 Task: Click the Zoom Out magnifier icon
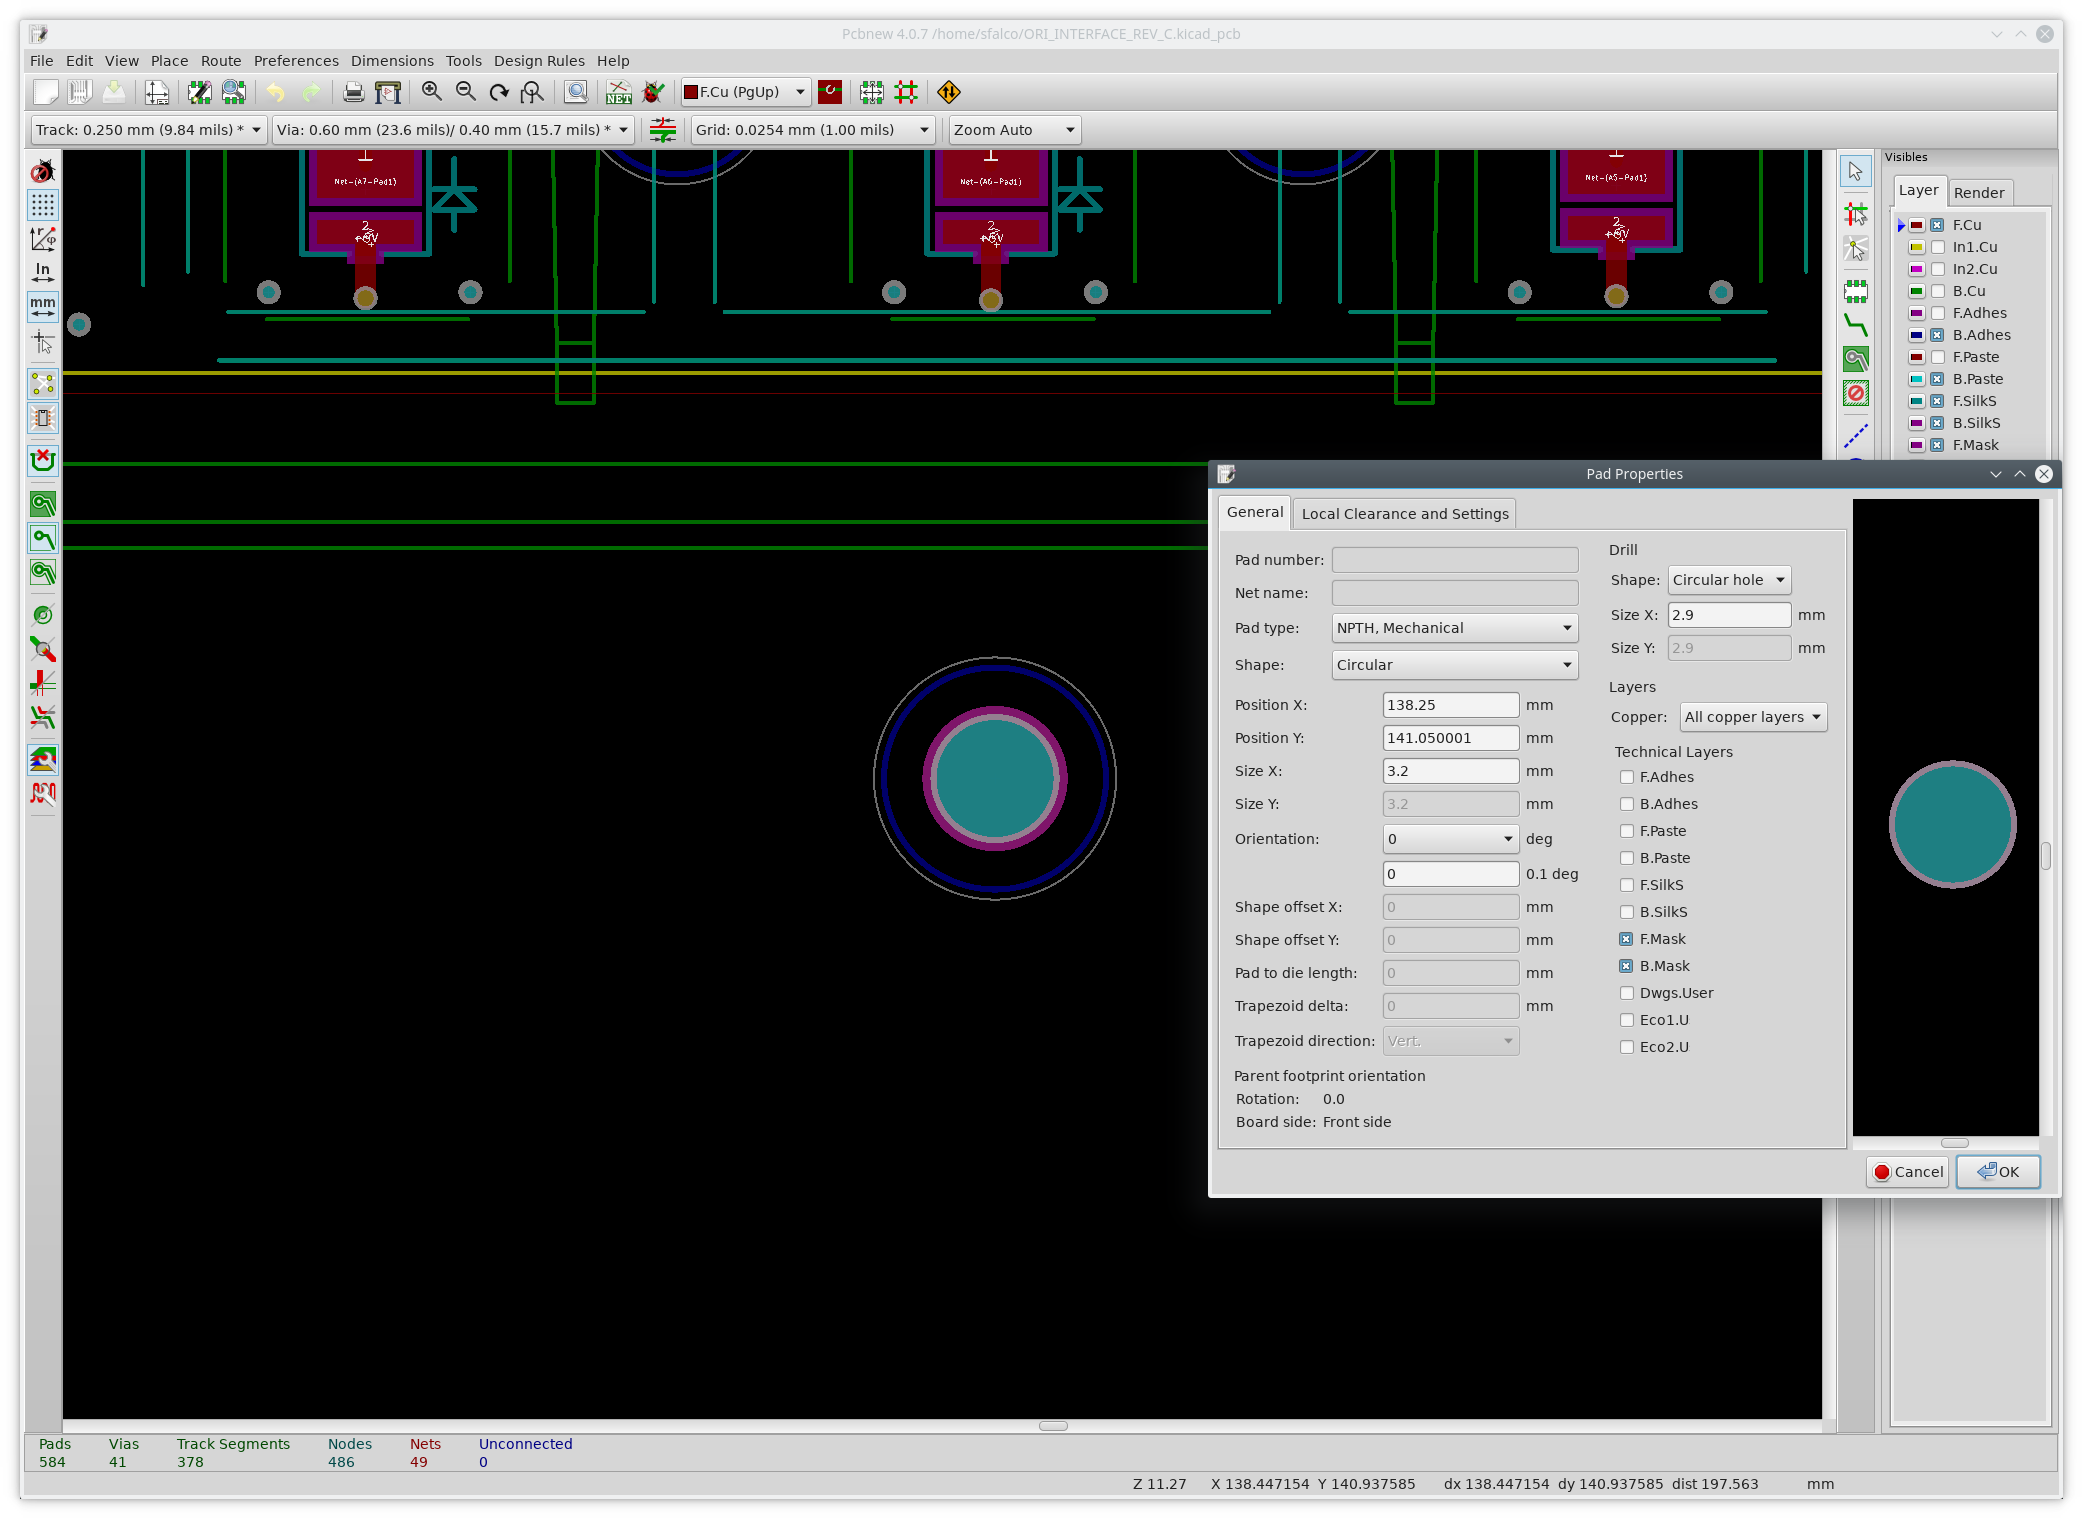pyautogui.click(x=465, y=92)
